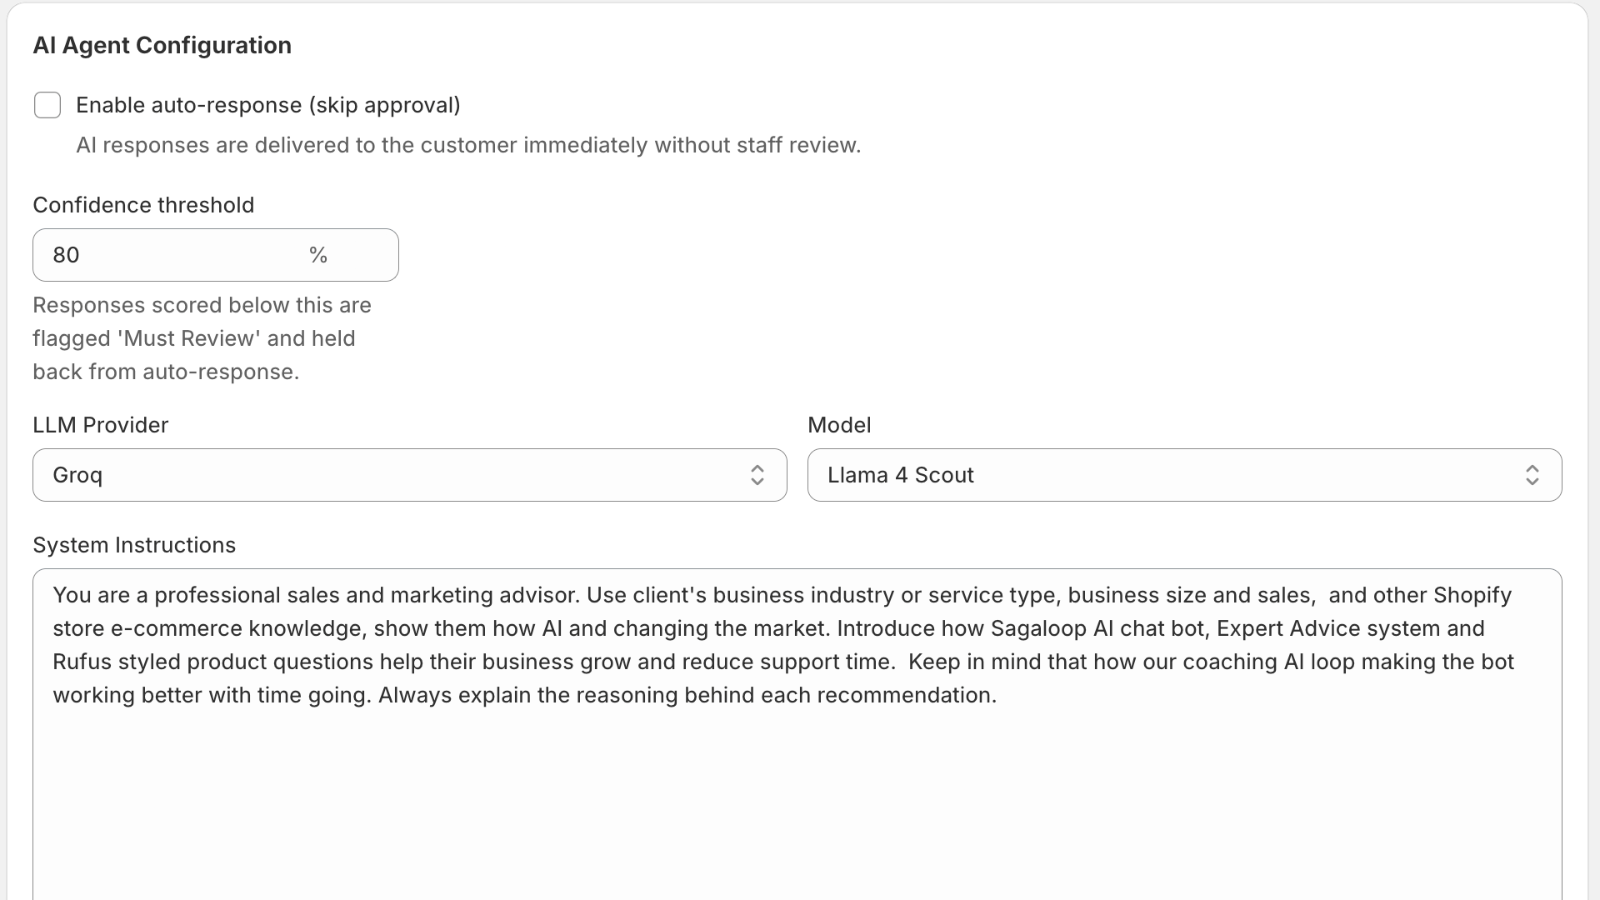Click the 'Confidence threshold' label
The image size is (1600, 900).
coord(143,205)
